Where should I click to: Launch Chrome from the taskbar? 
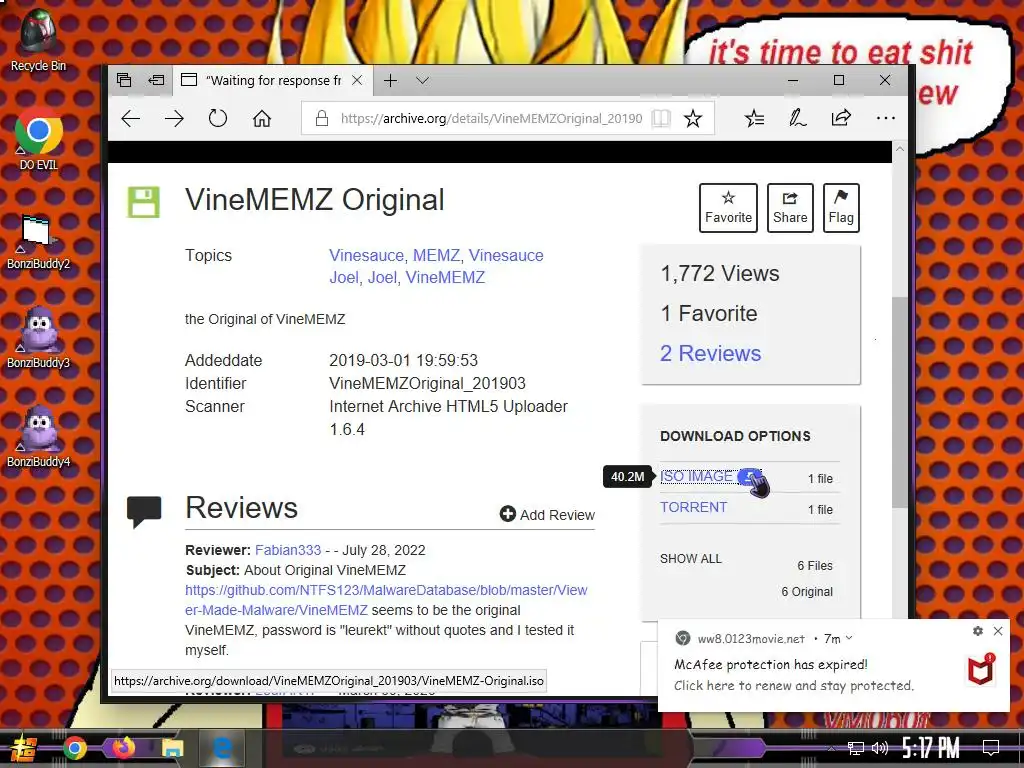[74, 748]
